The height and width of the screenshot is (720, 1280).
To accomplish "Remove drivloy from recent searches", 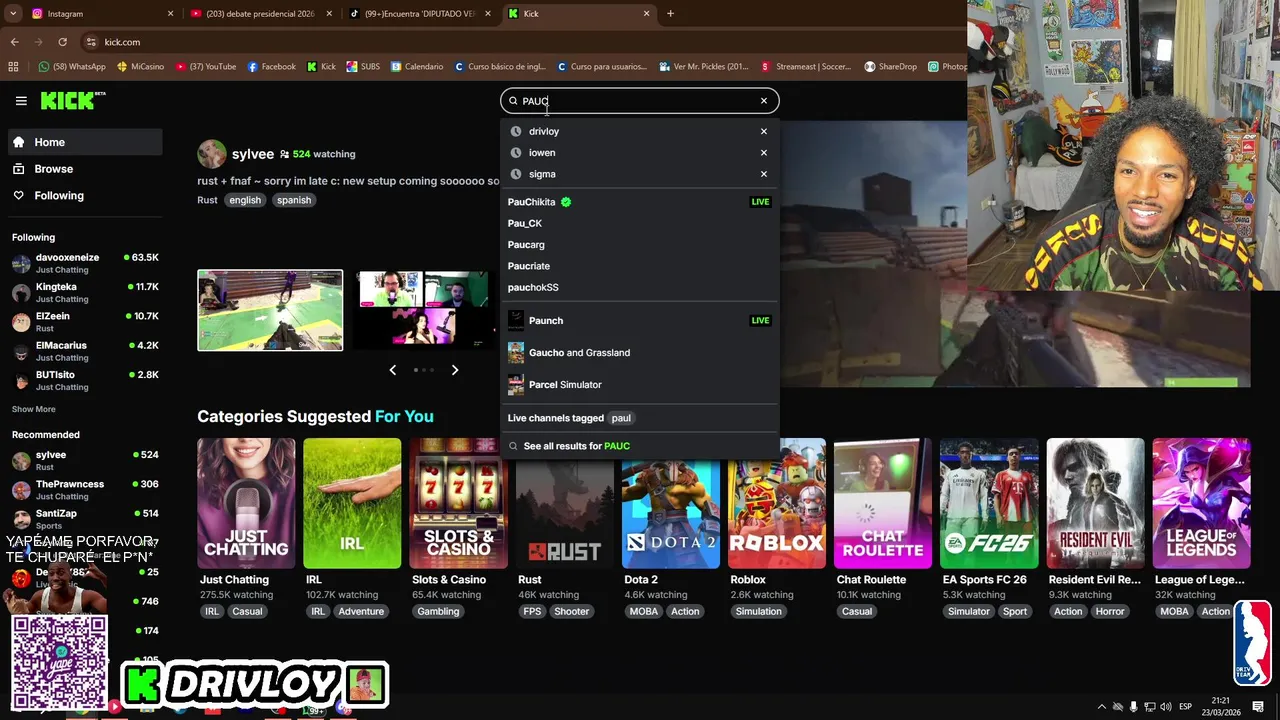I will (764, 131).
